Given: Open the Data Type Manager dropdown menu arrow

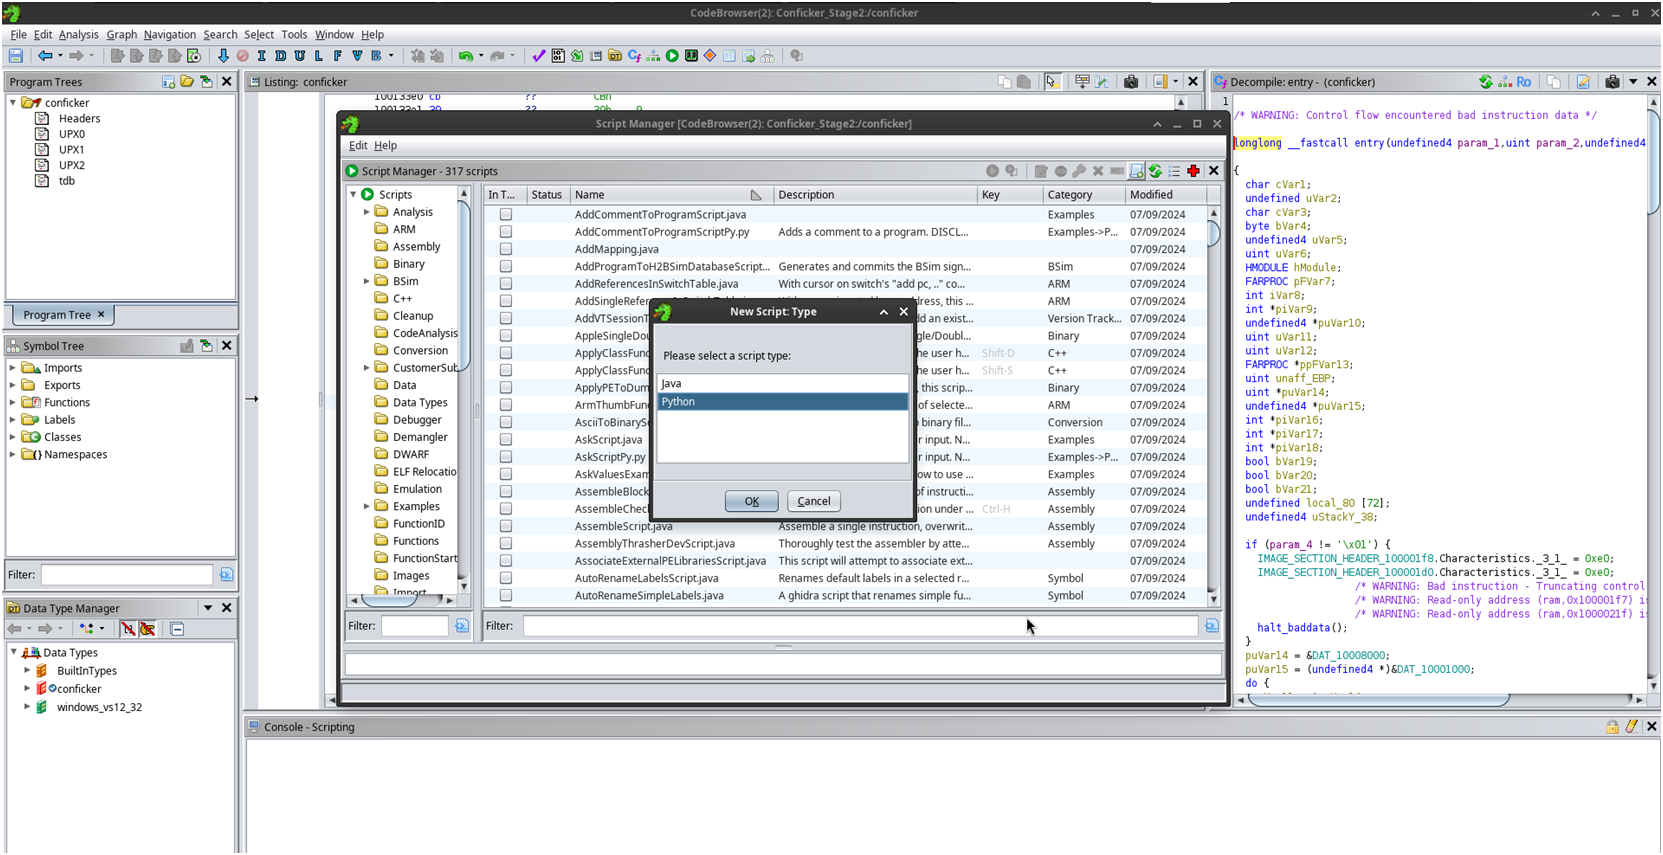Looking at the screenshot, I should (x=208, y=608).
